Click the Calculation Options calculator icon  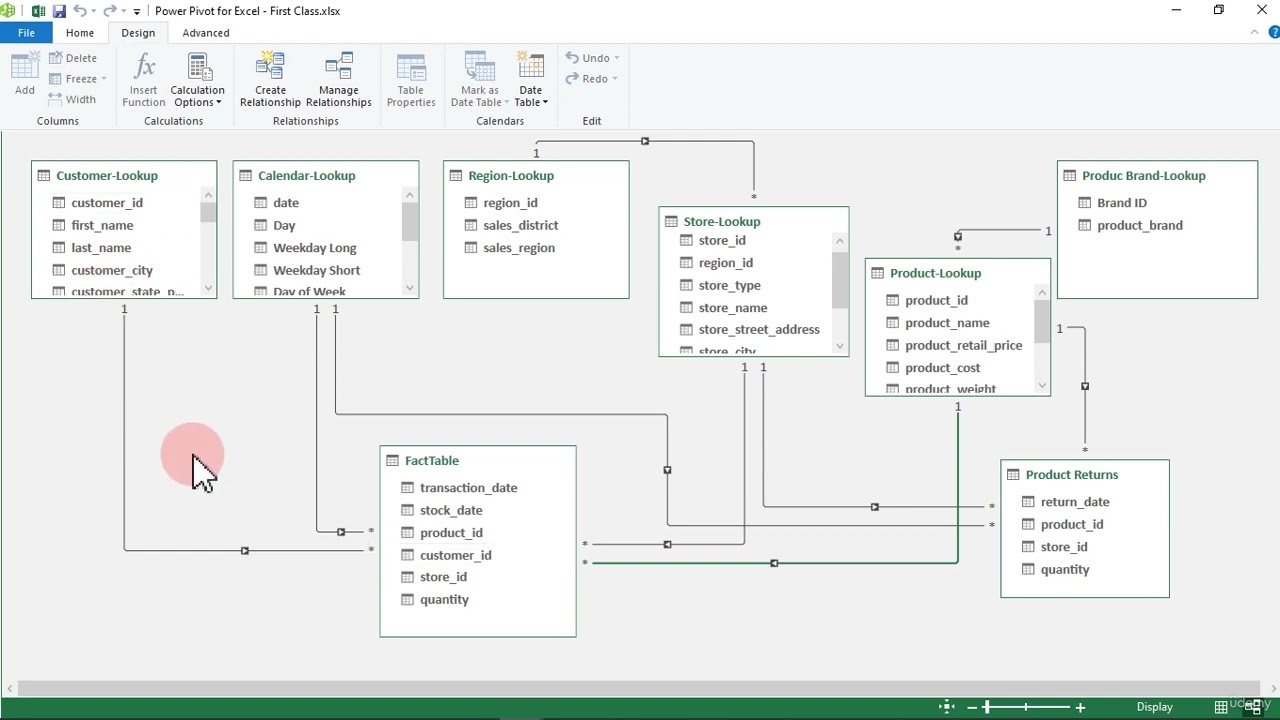198,66
